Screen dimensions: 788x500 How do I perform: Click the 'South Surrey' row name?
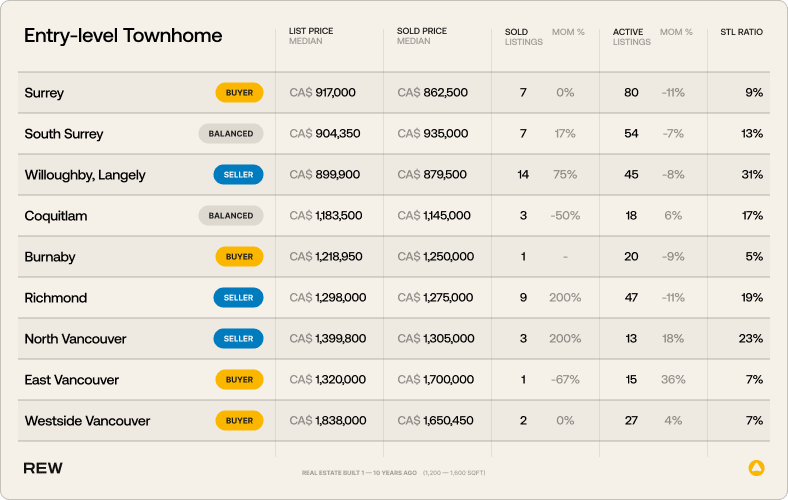pos(64,134)
